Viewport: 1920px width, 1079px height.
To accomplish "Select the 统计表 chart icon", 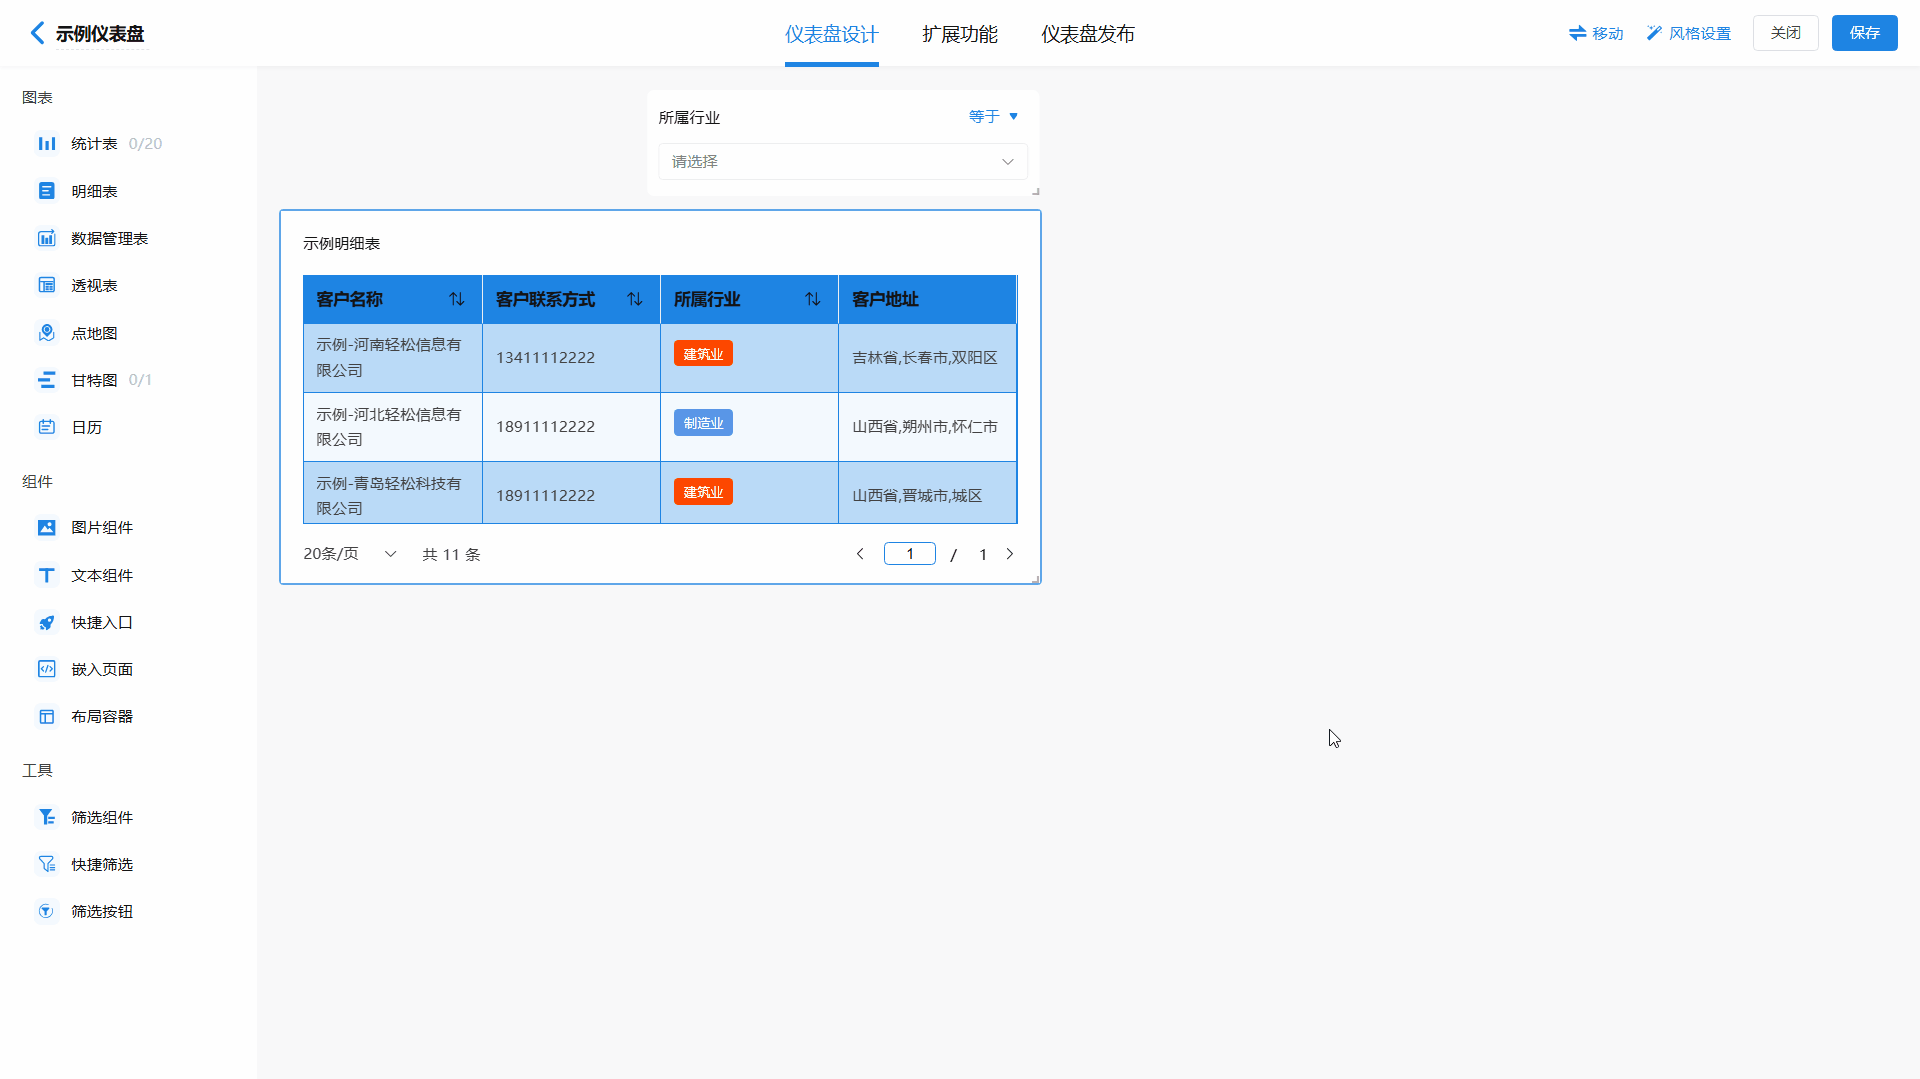I will pos(47,144).
